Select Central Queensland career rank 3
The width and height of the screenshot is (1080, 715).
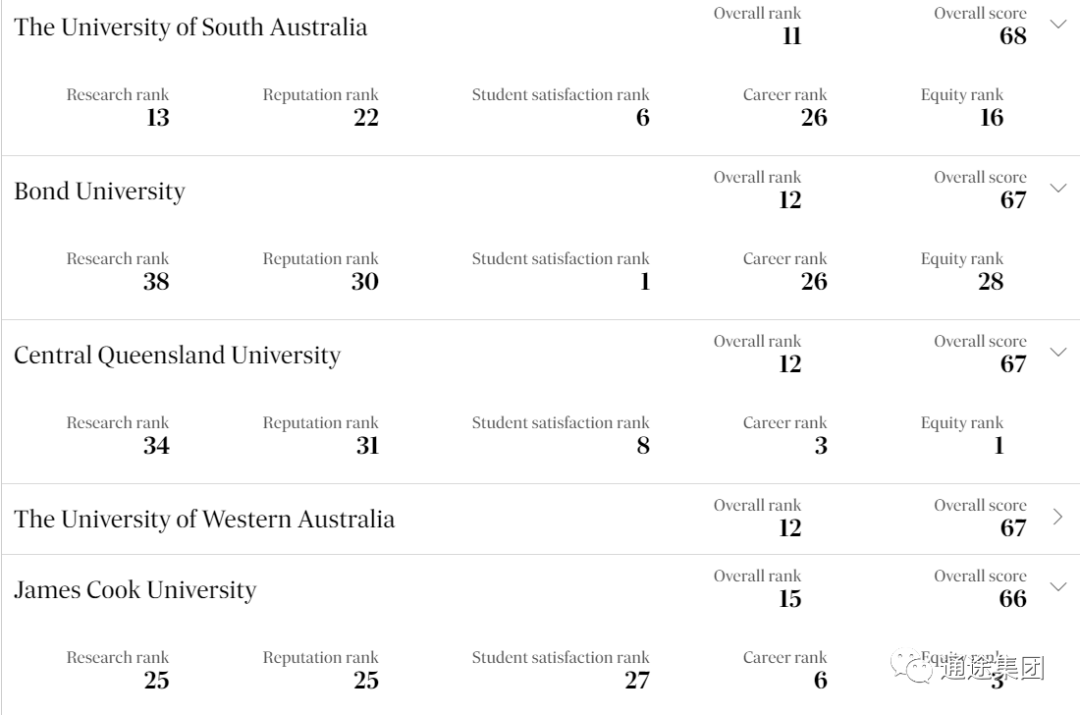[820, 445]
